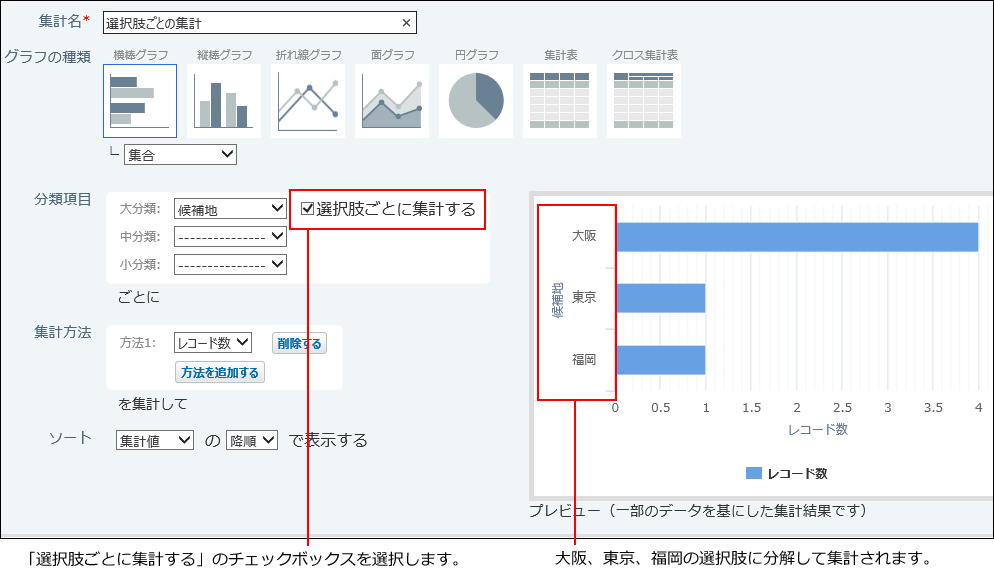Open the 集合 chart style dropdown
This screenshot has width=994, height=577.
pos(181,155)
